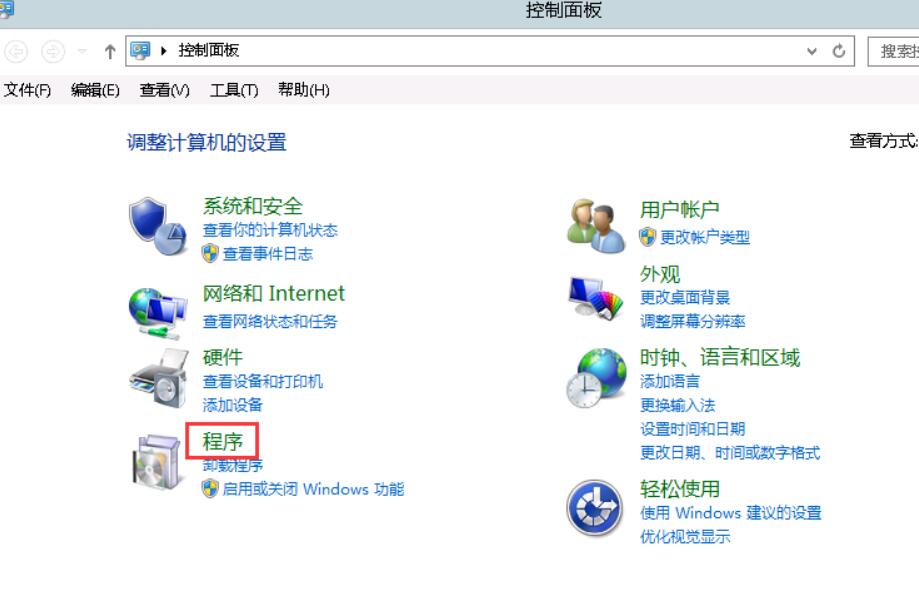Click the User Accounts people icon
The width and height of the screenshot is (919, 592).
pos(595,226)
